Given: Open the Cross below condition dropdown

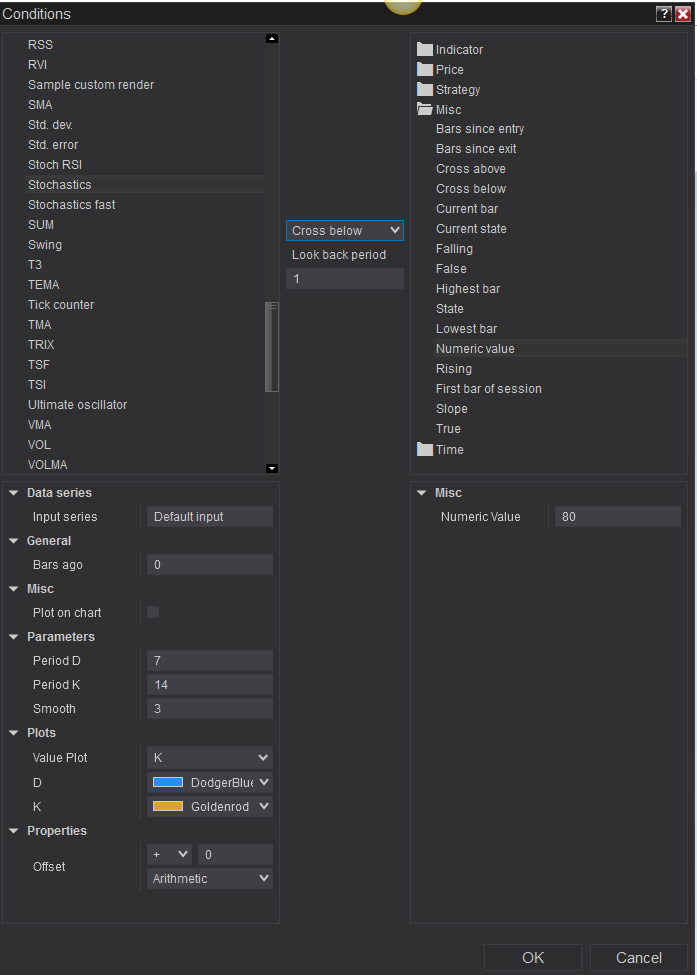Looking at the screenshot, I should [x=345, y=231].
